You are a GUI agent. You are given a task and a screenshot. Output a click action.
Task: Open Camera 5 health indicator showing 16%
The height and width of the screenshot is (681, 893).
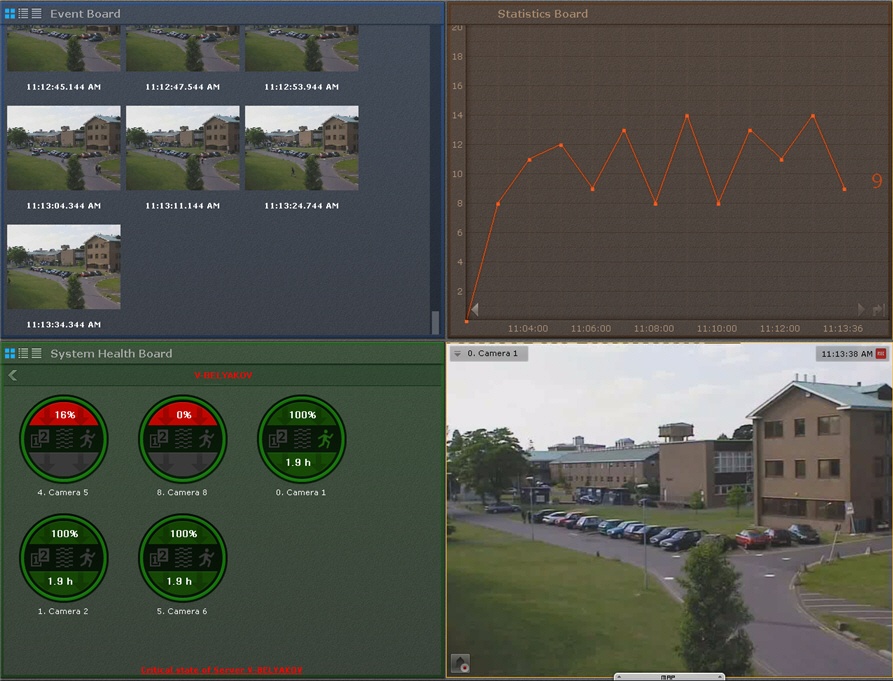pos(64,439)
